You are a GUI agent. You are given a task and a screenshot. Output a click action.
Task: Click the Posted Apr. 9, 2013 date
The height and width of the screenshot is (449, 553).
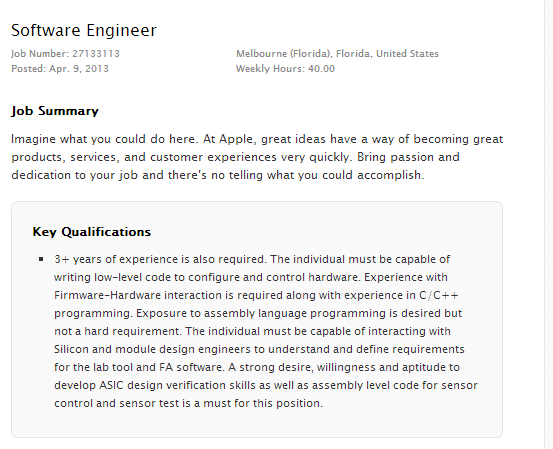click(x=60, y=68)
